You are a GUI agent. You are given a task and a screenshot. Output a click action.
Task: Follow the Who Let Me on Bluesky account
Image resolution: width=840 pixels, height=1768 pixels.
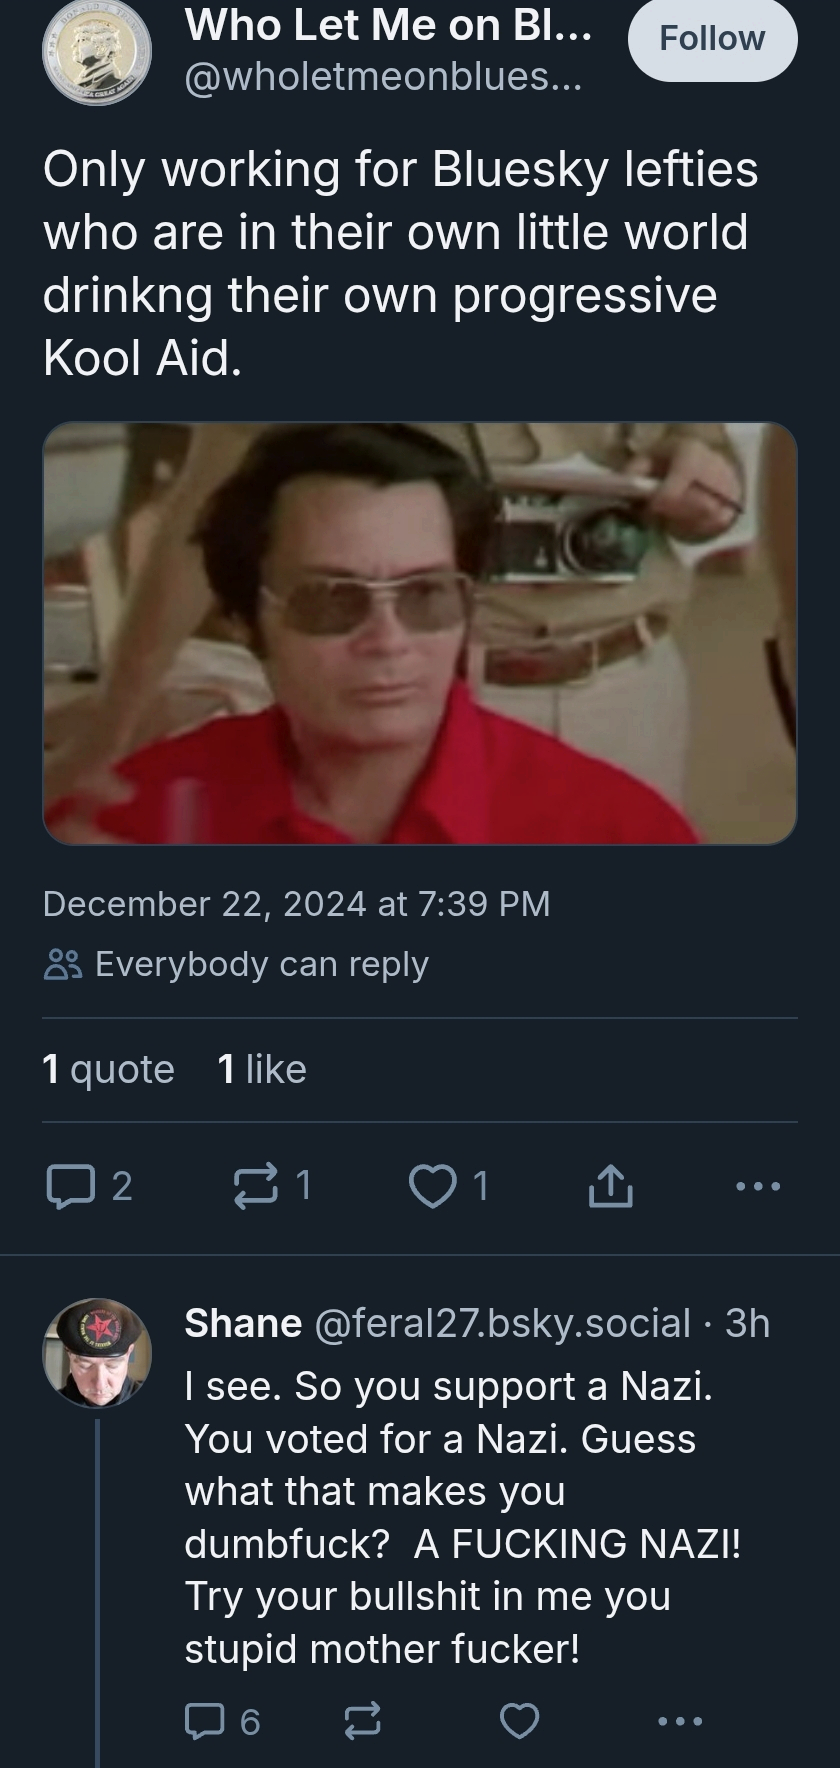point(712,39)
